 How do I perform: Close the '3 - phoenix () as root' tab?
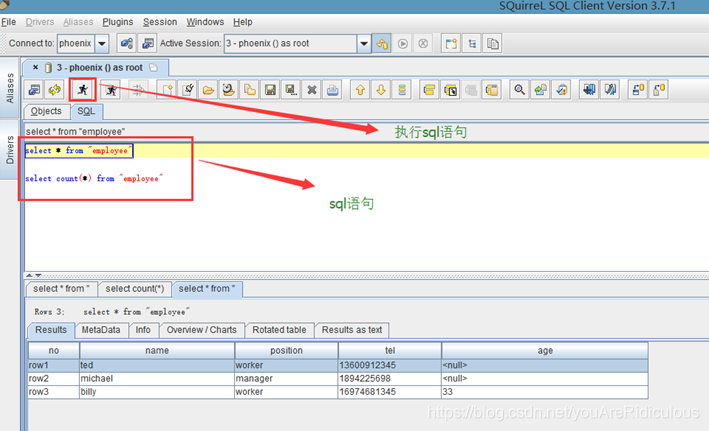[x=35, y=67]
